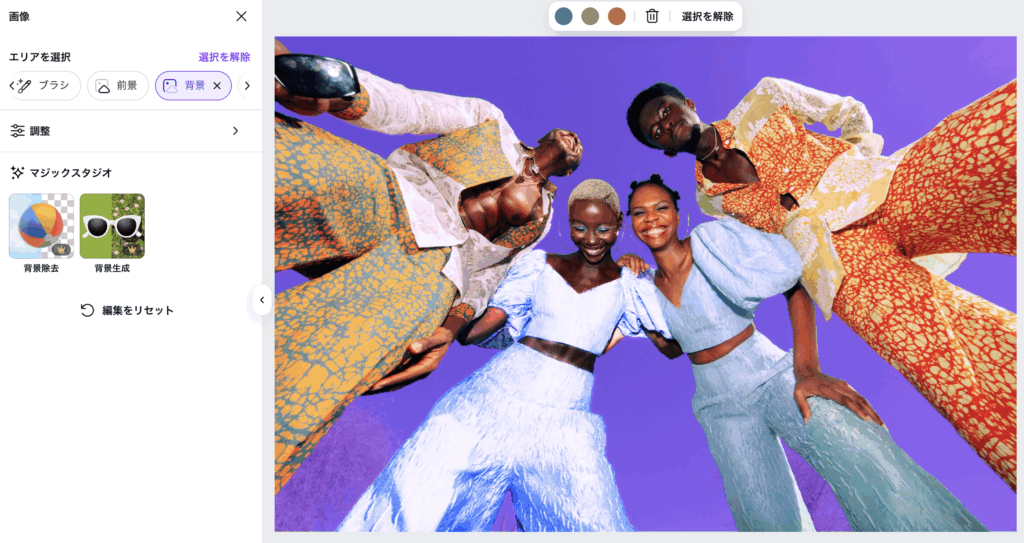1024x543 pixels.
Task: Select the 前景 foreground chip
Action: pos(117,86)
